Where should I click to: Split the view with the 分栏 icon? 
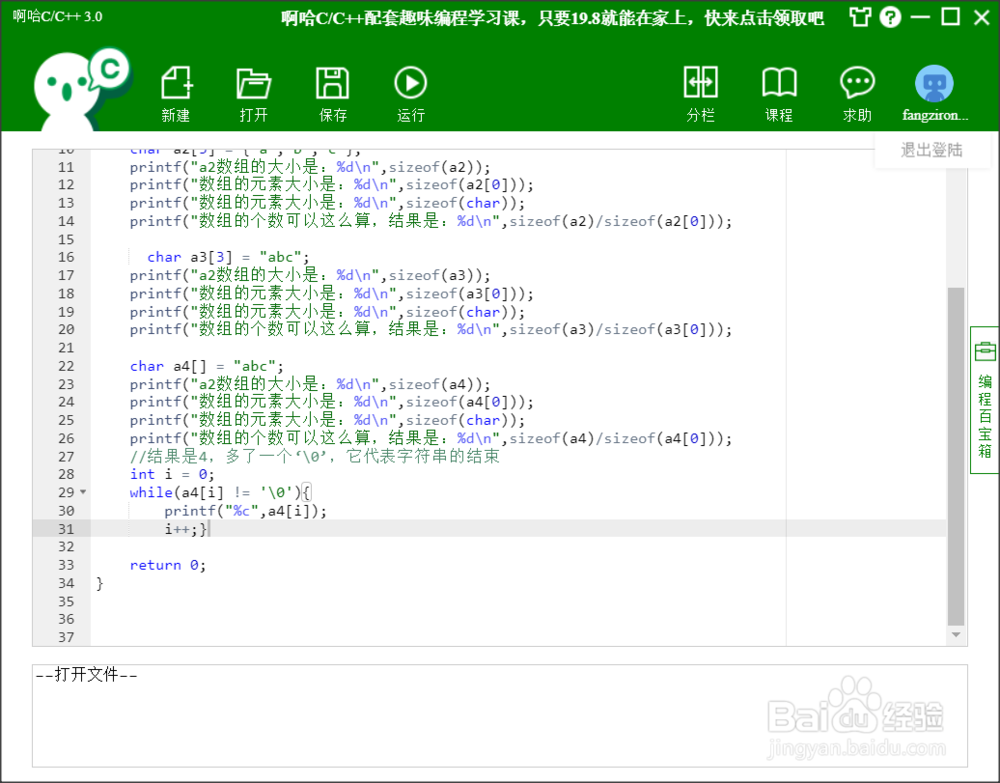click(700, 83)
